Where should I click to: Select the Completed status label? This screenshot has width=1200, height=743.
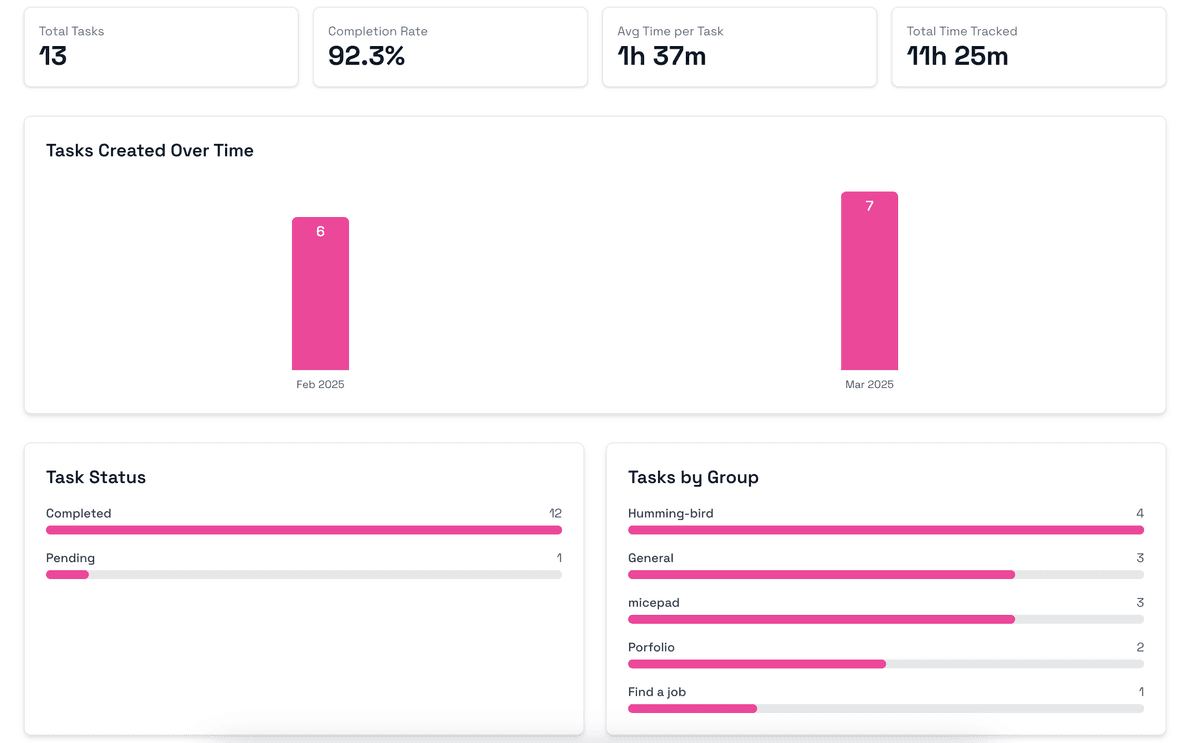tap(79, 514)
